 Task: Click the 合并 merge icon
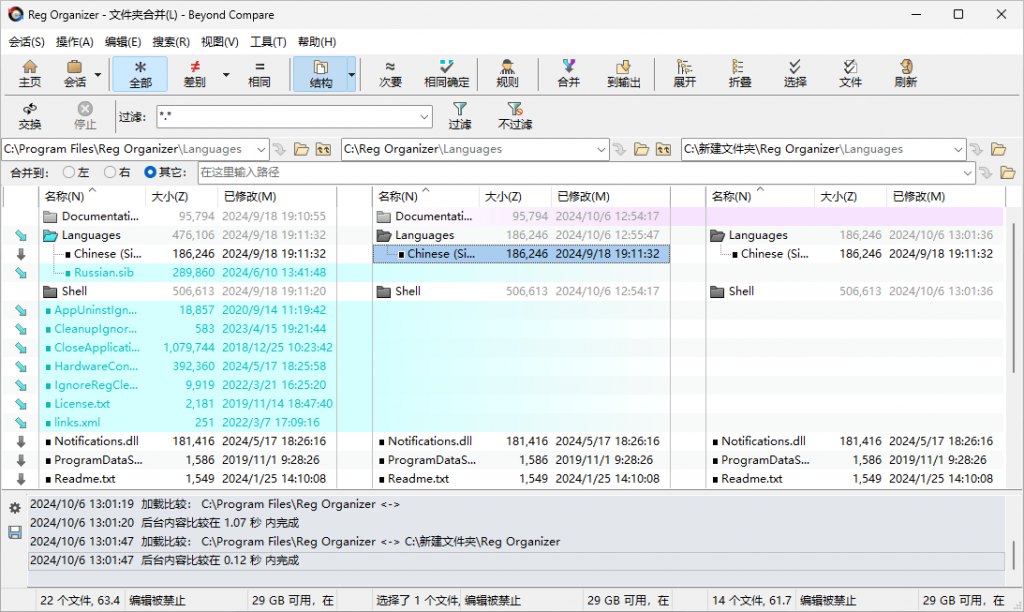tap(568, 74)
